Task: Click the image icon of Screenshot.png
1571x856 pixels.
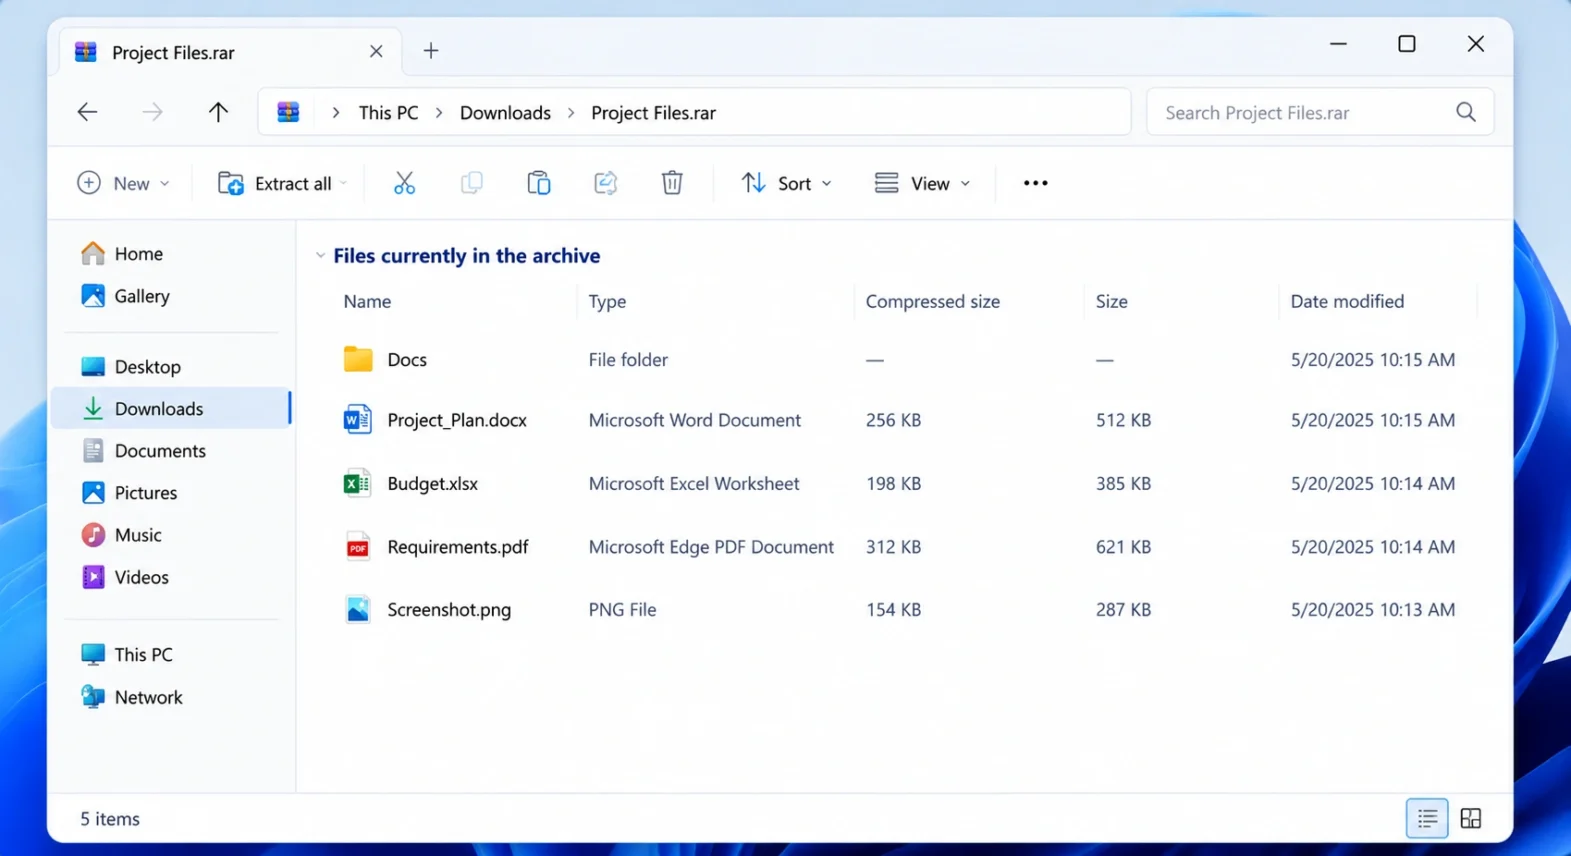Action: click(357, 609)
